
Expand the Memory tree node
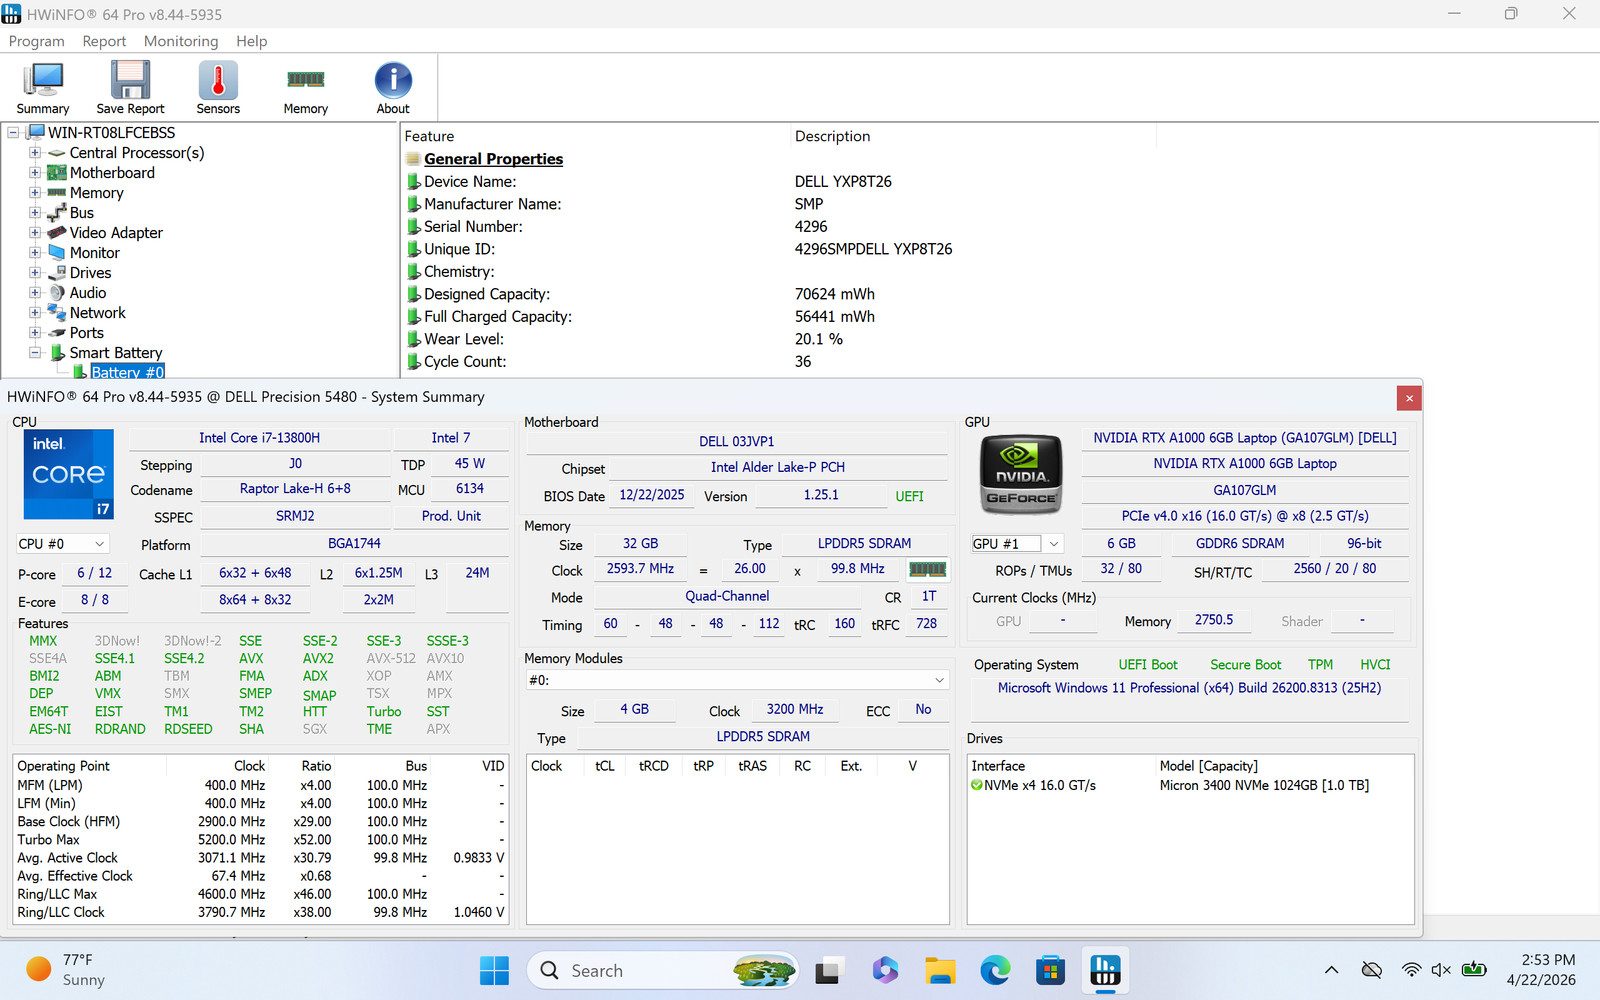[35, 193]
